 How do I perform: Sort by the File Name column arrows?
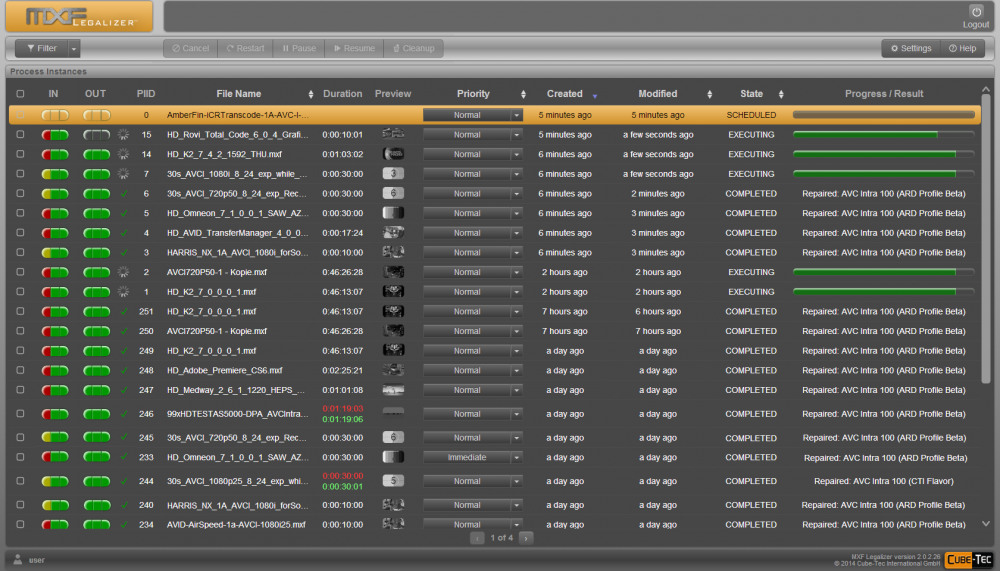[x=311, y=95]
